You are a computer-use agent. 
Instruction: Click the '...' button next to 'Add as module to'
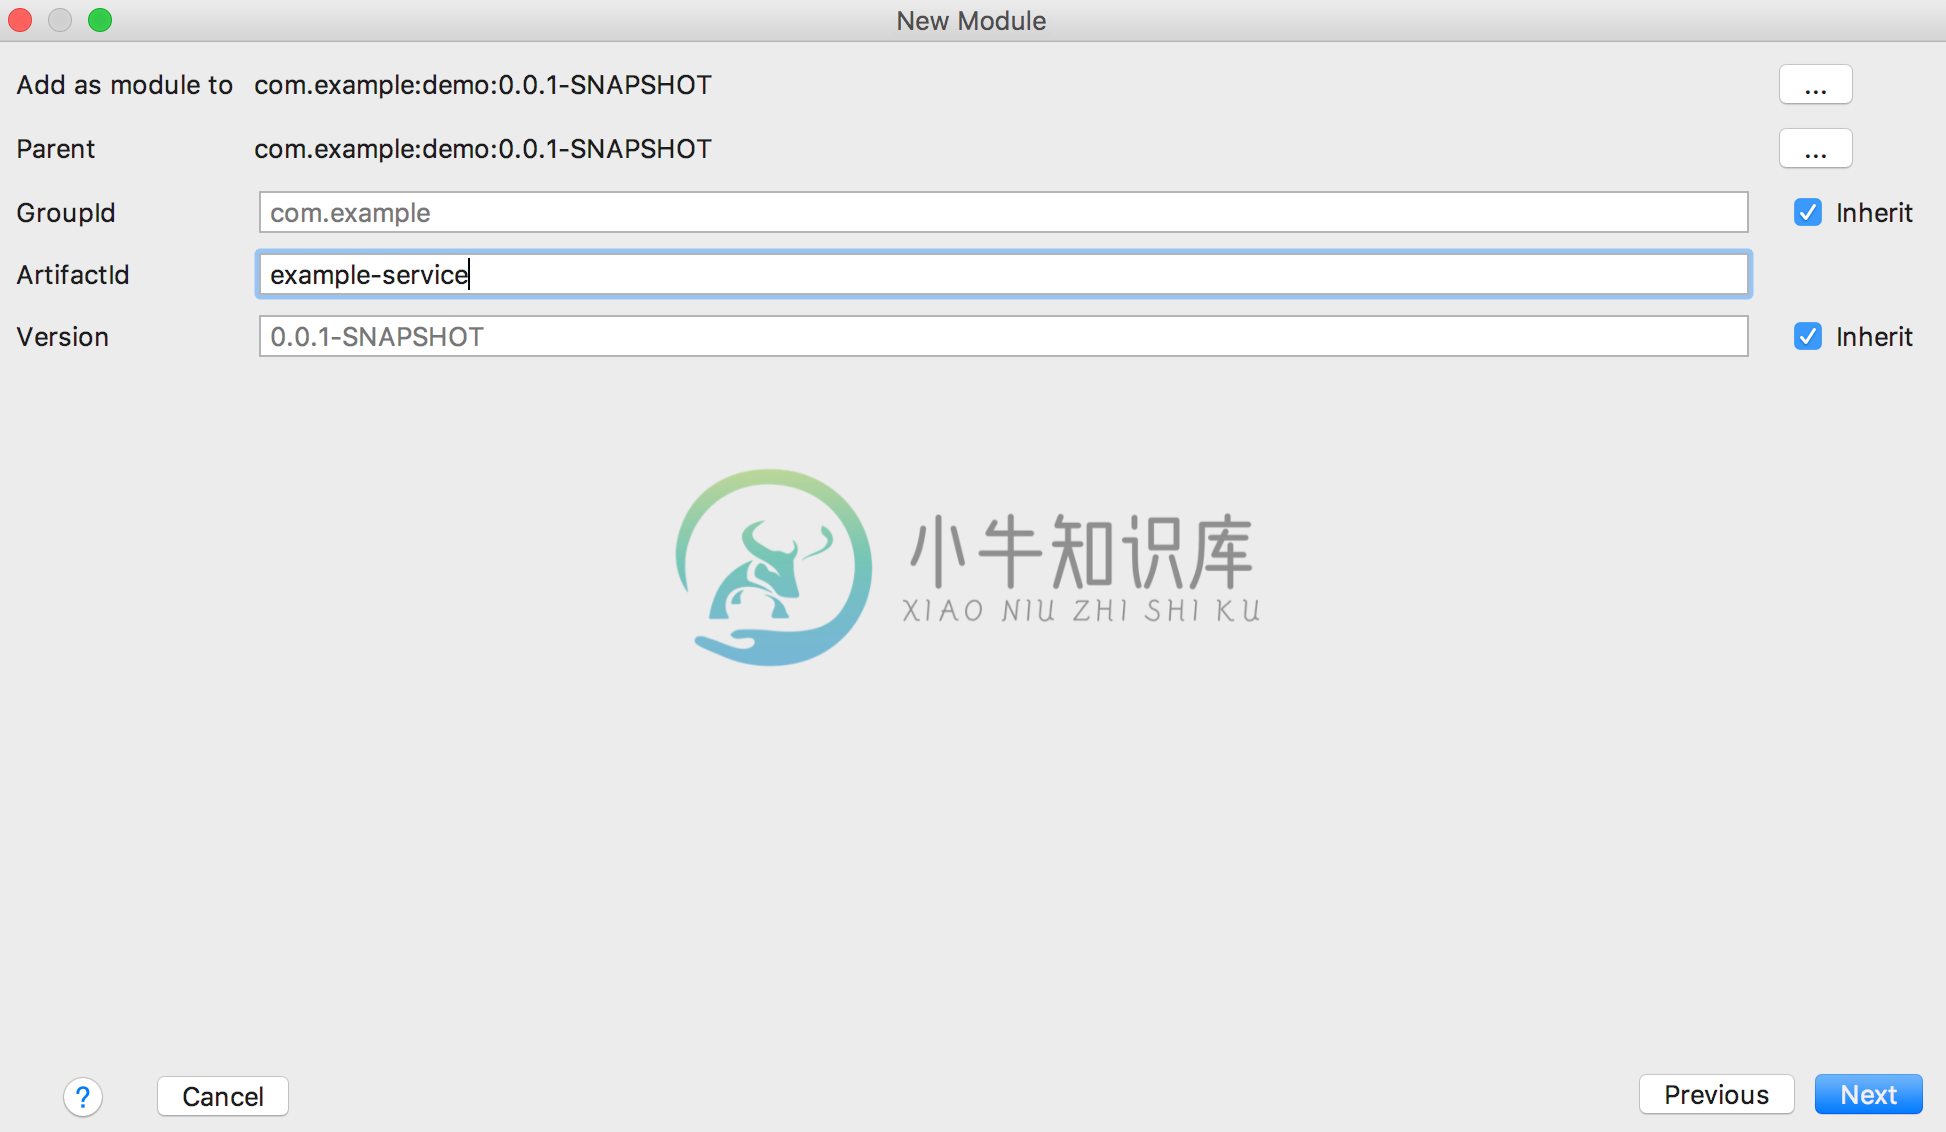1817,86
